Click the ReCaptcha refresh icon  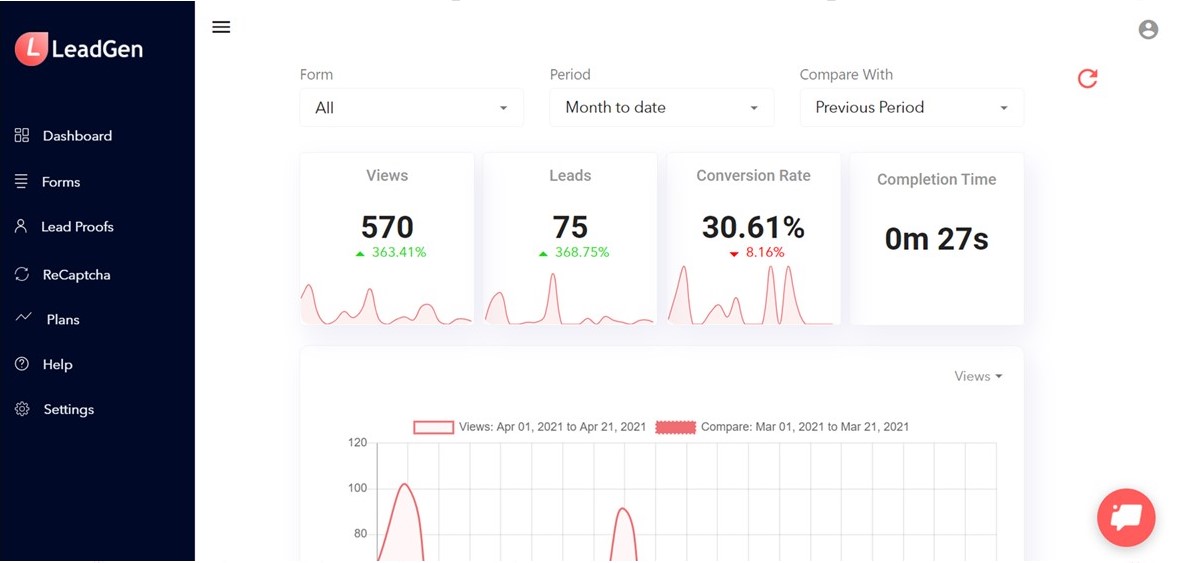[22, 274]
